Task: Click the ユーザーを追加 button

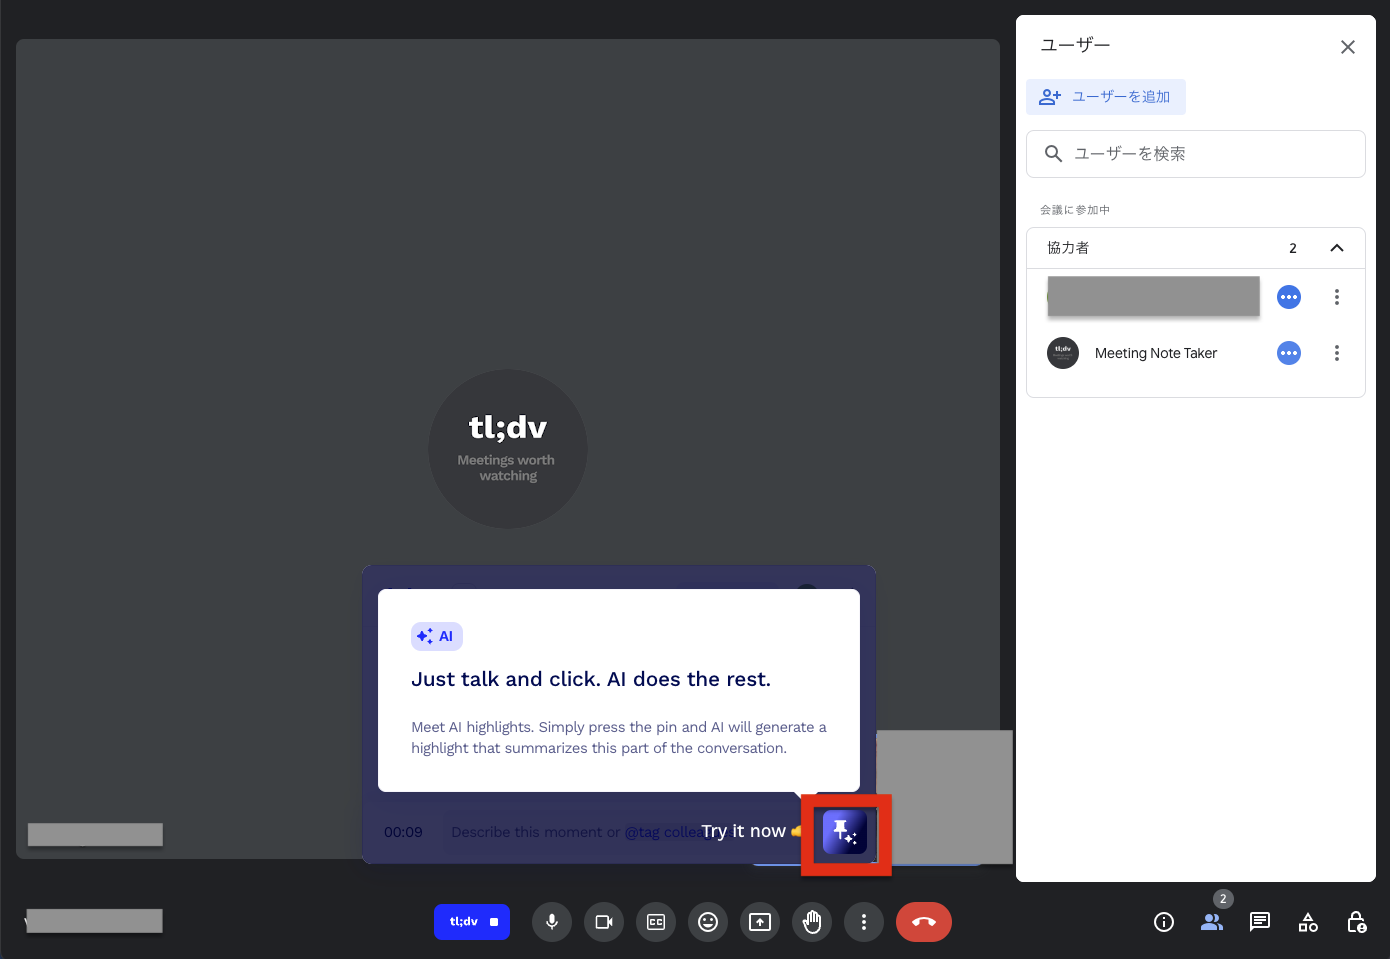Action: (x=1106, y=97)
